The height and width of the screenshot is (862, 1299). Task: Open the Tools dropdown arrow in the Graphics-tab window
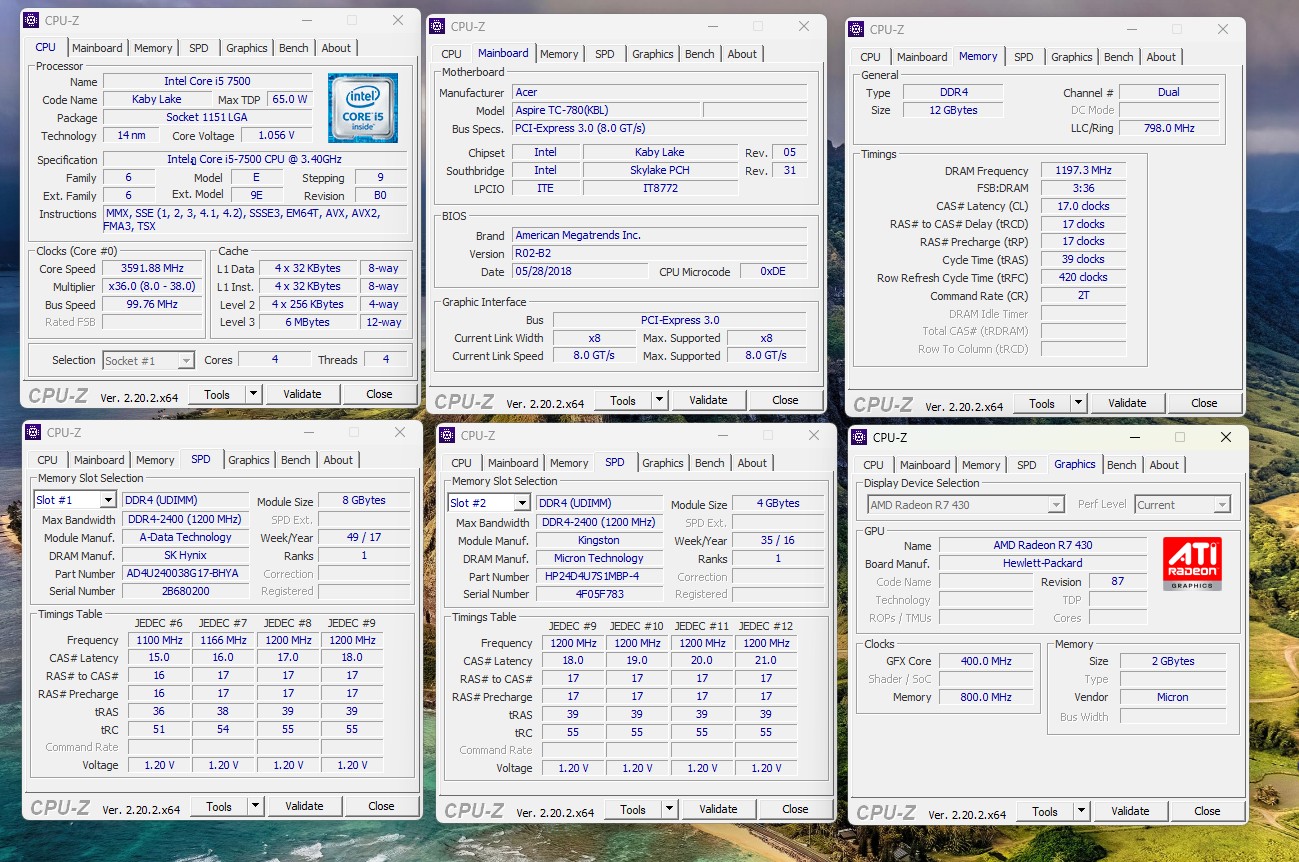[1081, 811]
